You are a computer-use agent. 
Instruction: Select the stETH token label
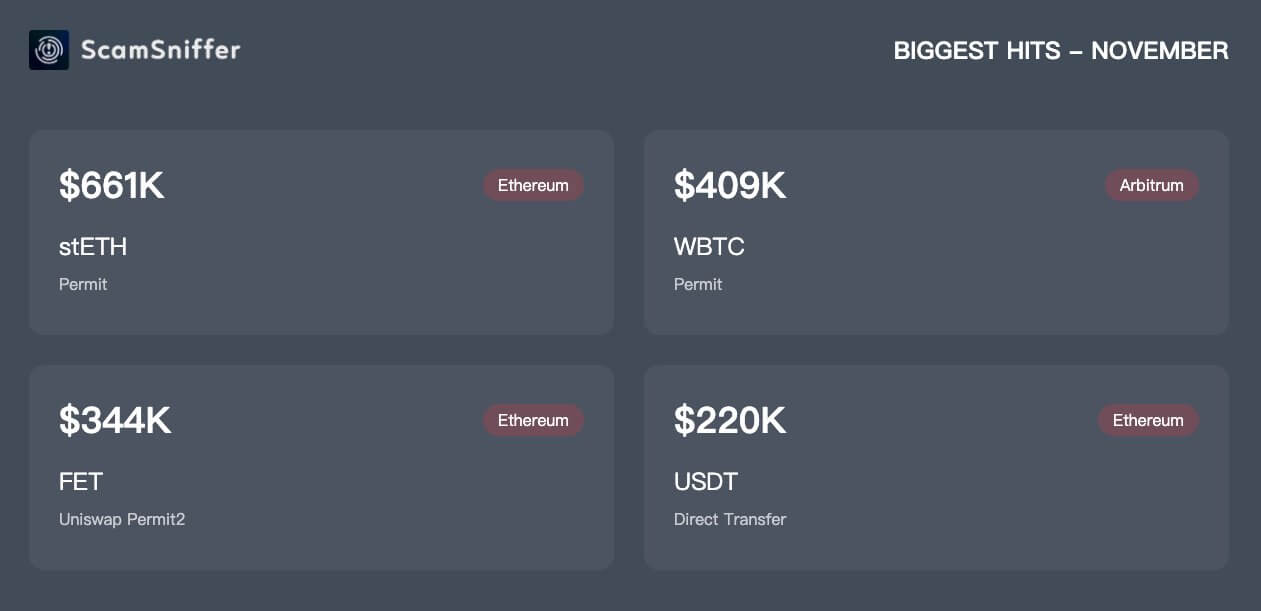pyautogui.click(x=93, y=246)
